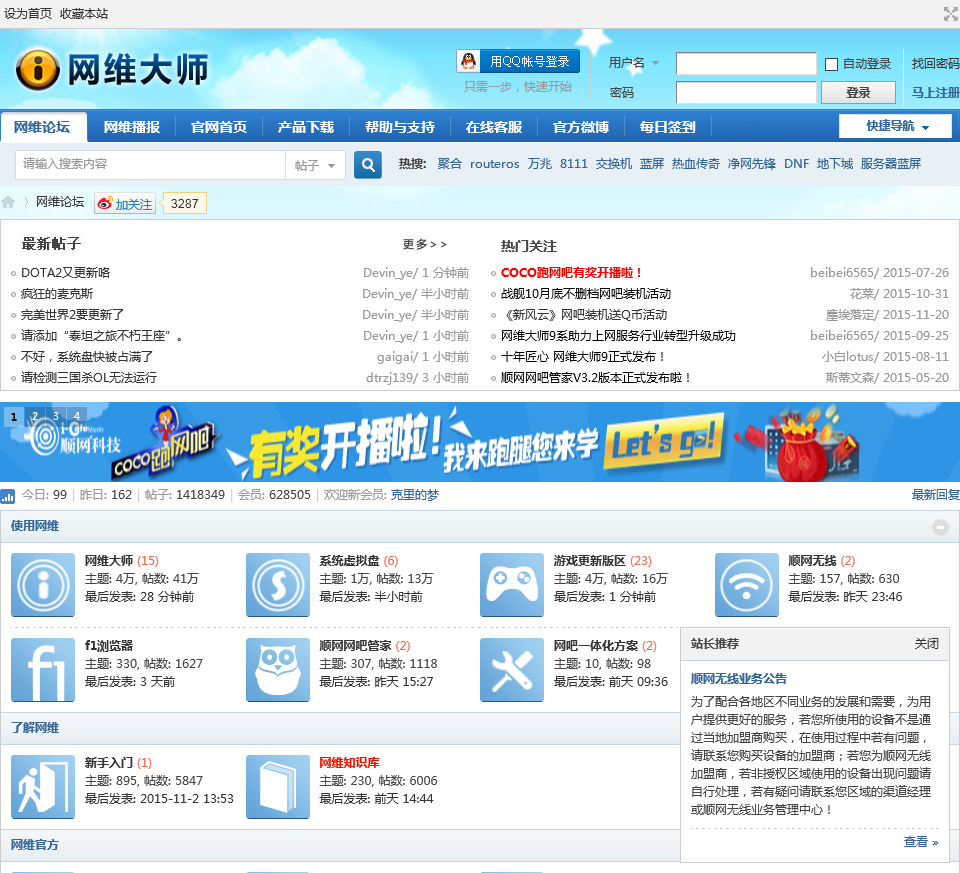This screenshot has height=873, width=960.
Task: Open the f1浏览器 board icon
Action: tap(43, 670)
